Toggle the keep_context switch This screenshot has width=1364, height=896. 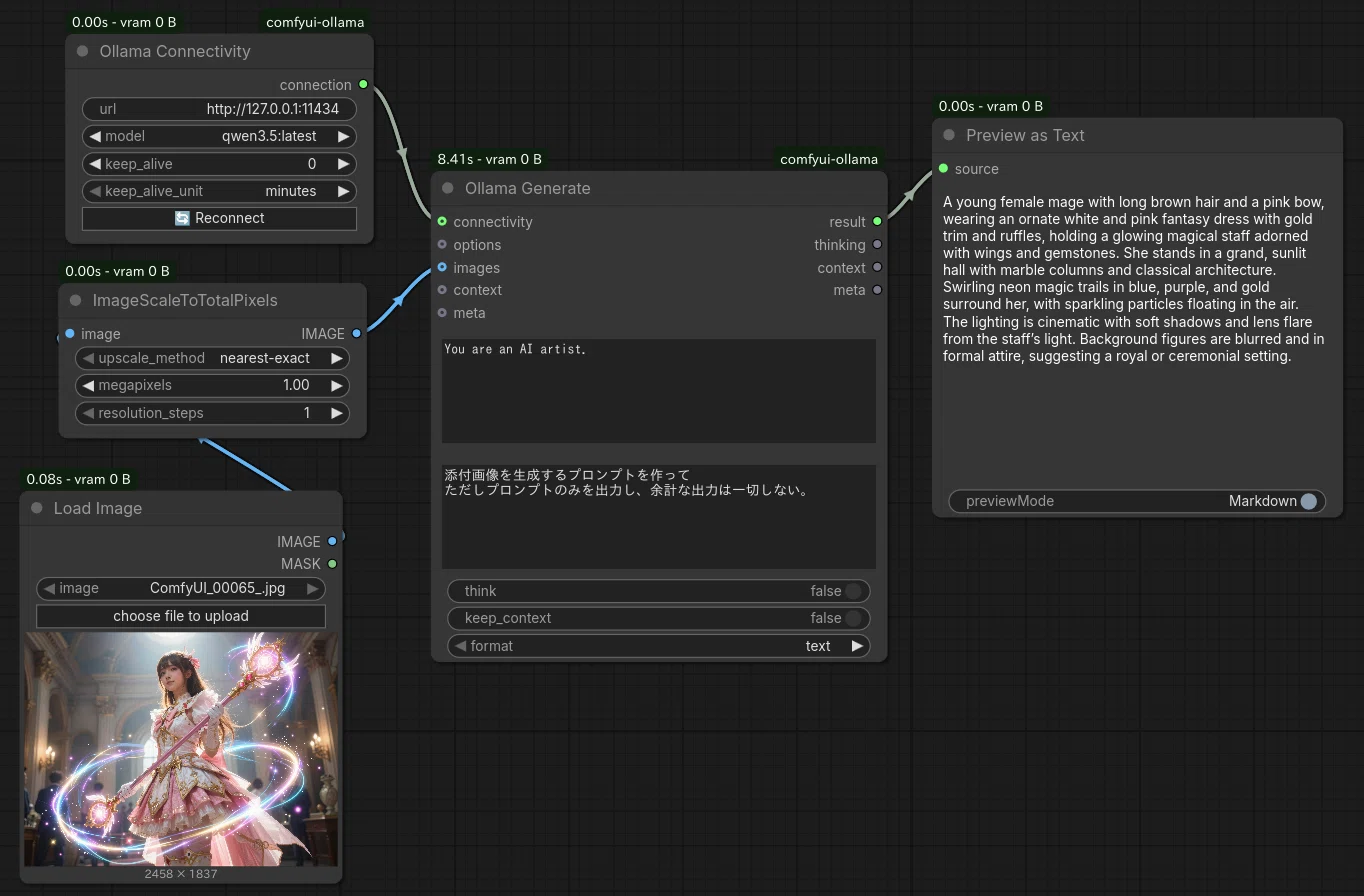tap(852, 618)
